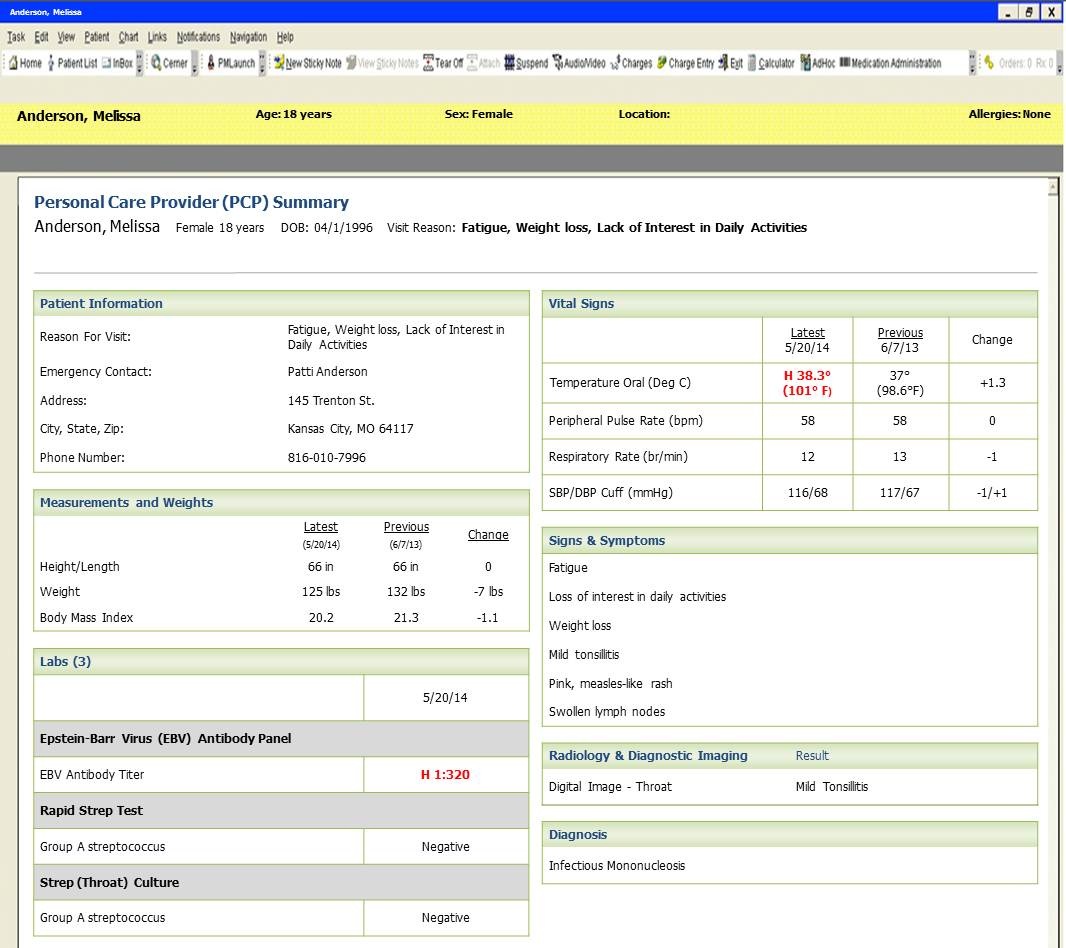Click Latest column in Measurements and Weights
The height and width of the screenshot is (948, 1066).
pyautogui.click(x=321, y=527)
